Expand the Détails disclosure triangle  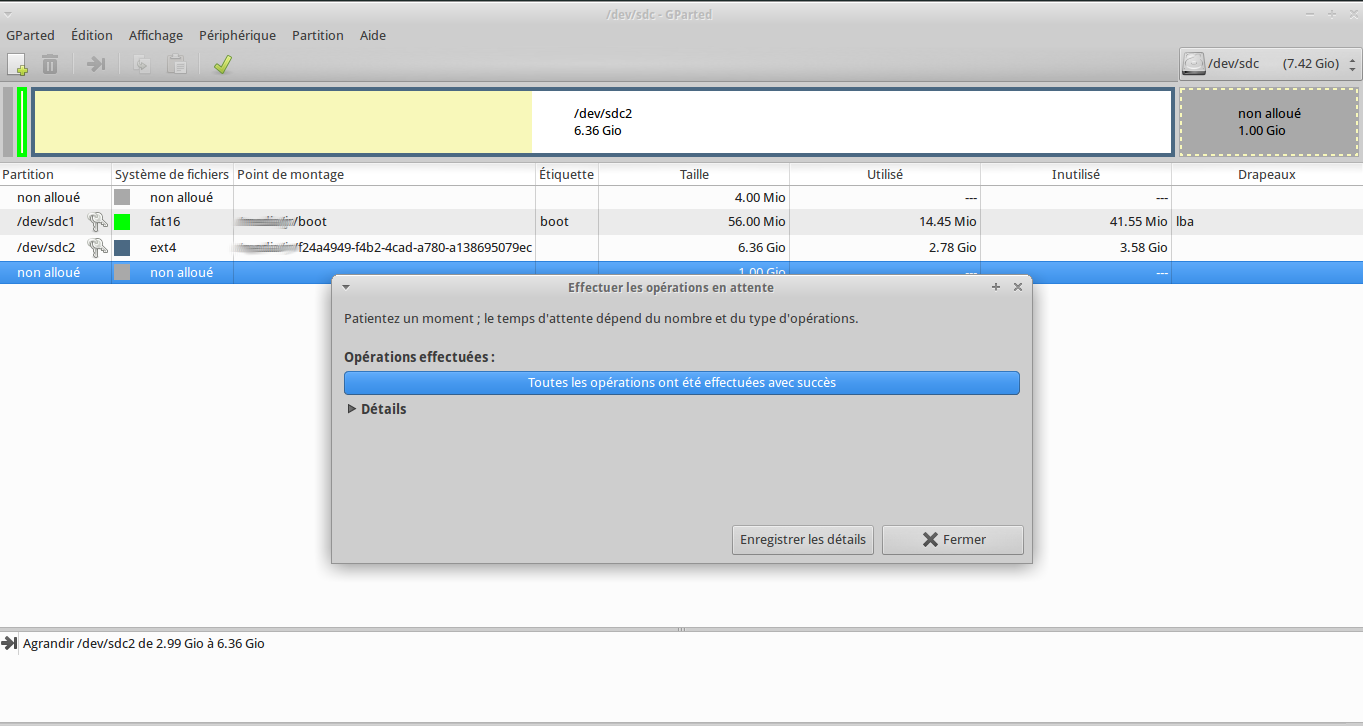[351, 409]
